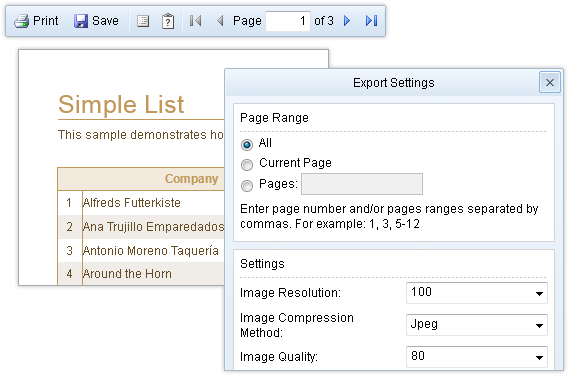Click the Save floppy disk icon
Viewport: 569px width, 376px height.
click(81, 21)
